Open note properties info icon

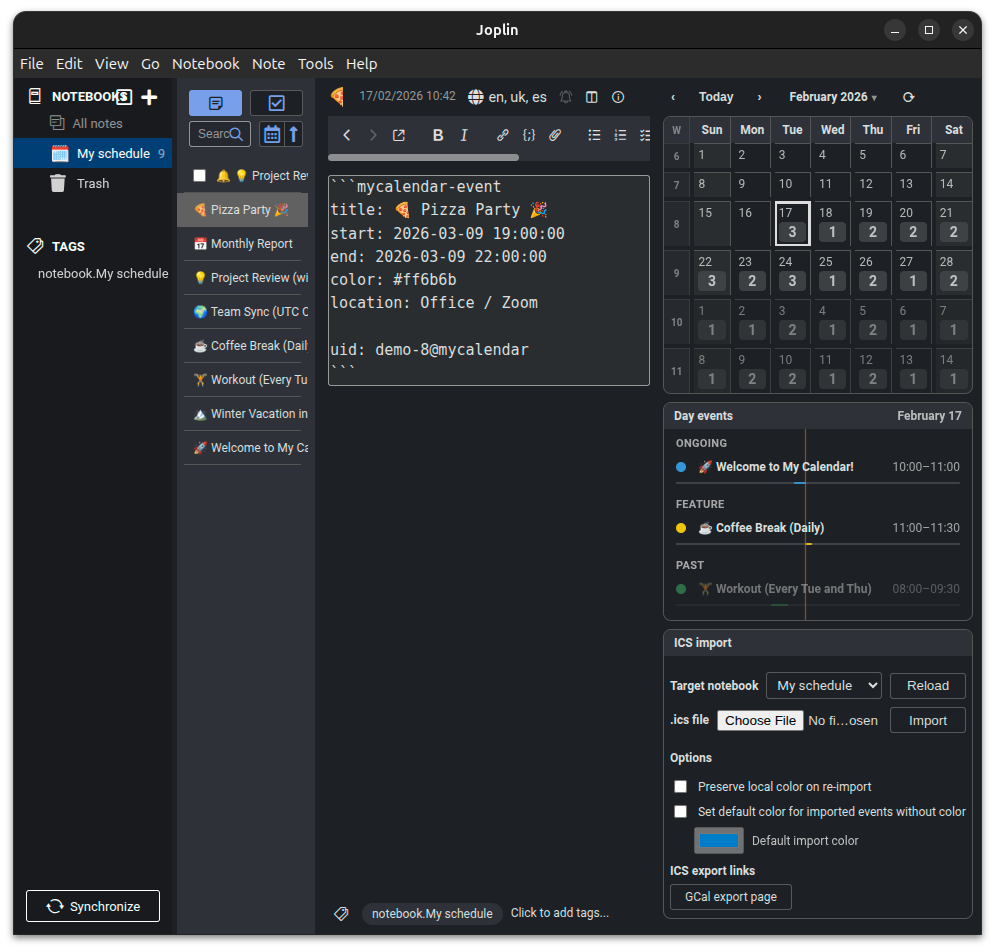pos(618,97)
